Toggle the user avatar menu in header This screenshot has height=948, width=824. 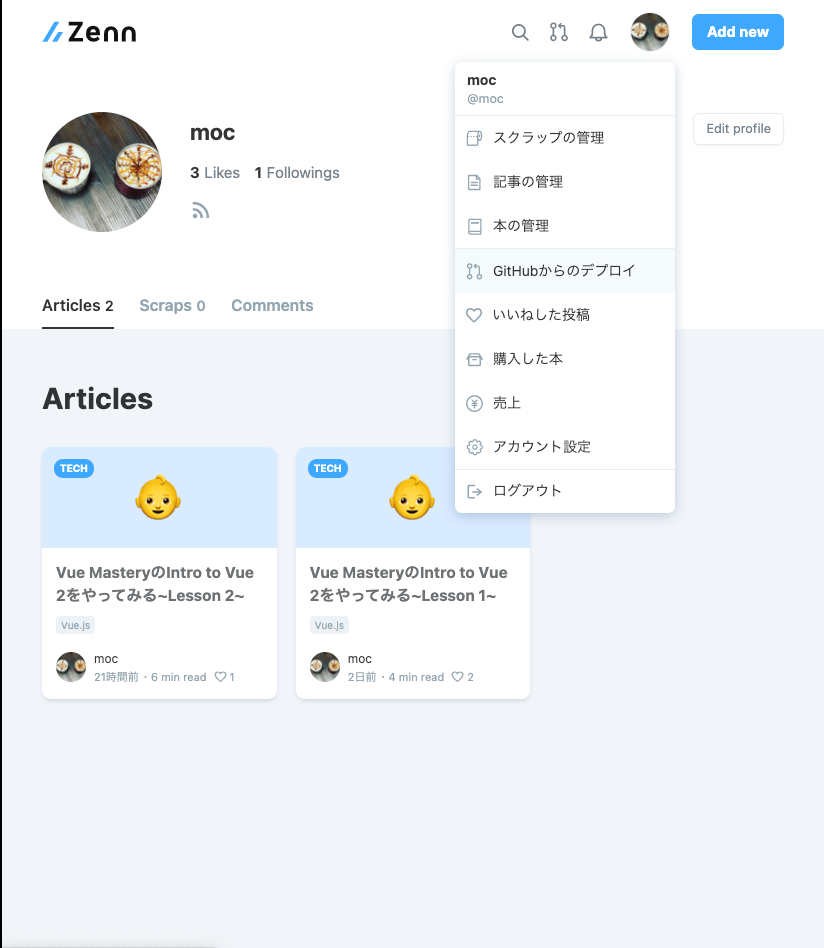point(650,32)
